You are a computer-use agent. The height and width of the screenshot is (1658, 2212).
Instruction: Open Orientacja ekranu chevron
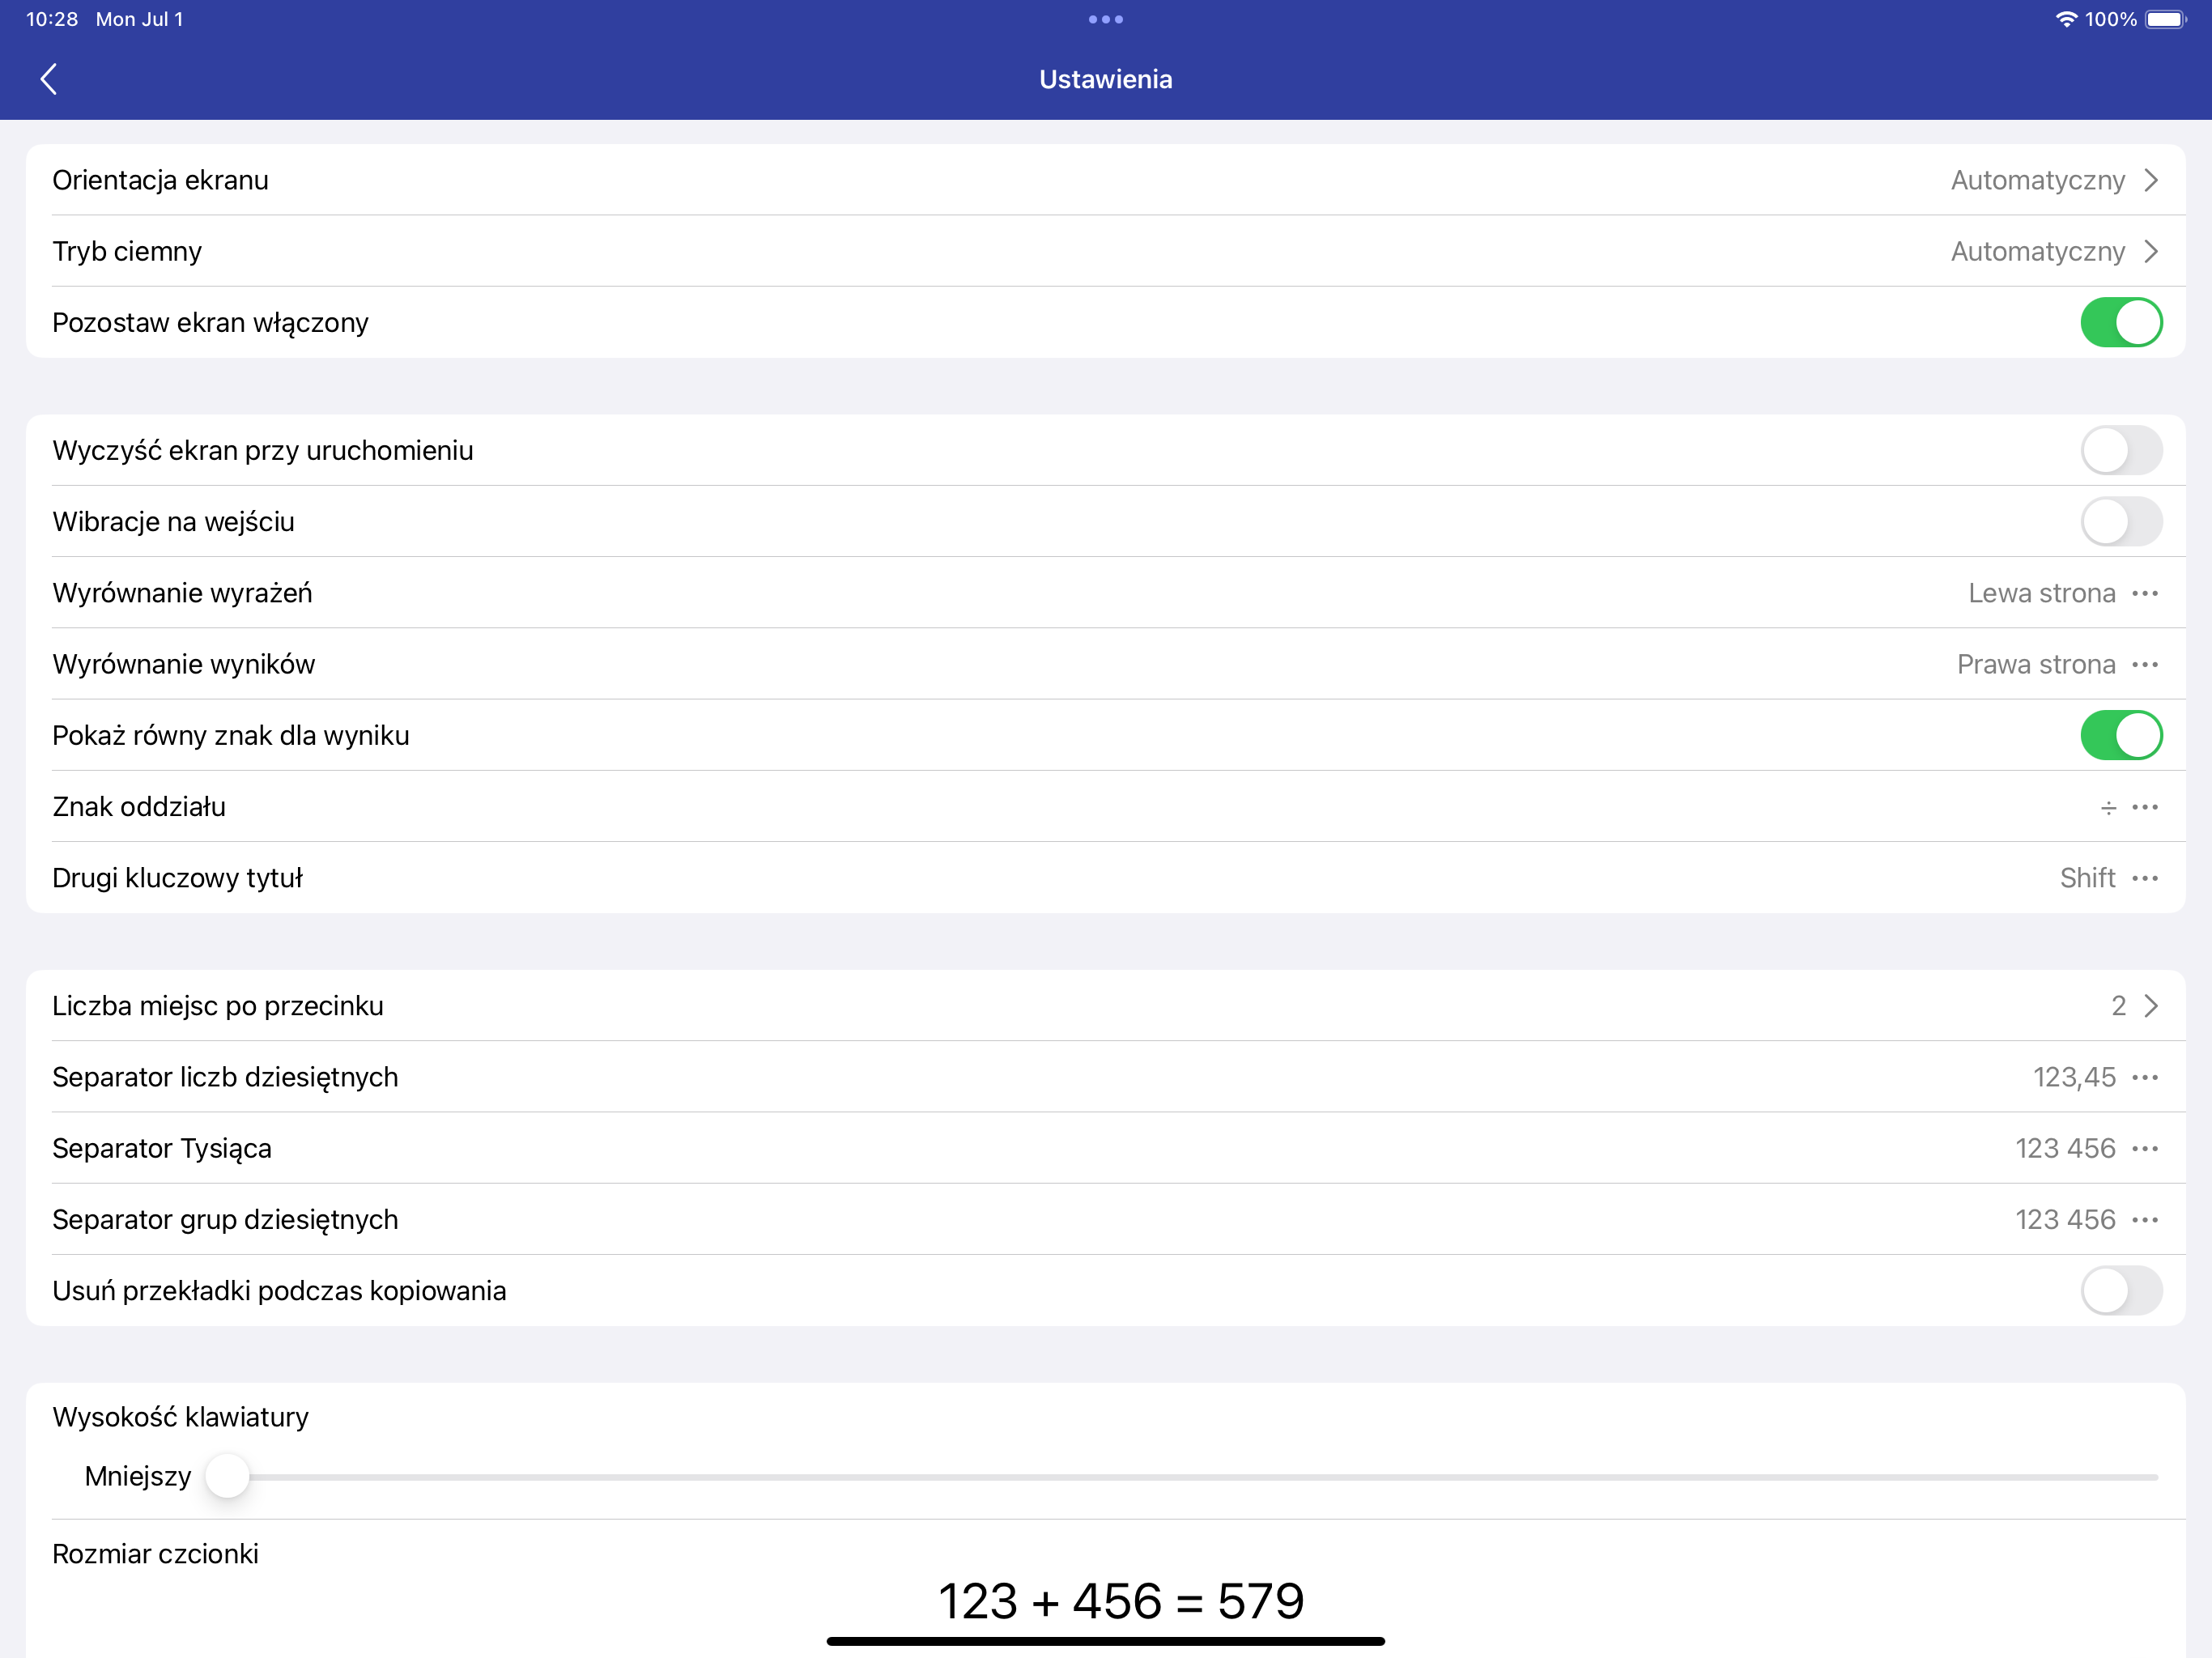click(2151, 180)
